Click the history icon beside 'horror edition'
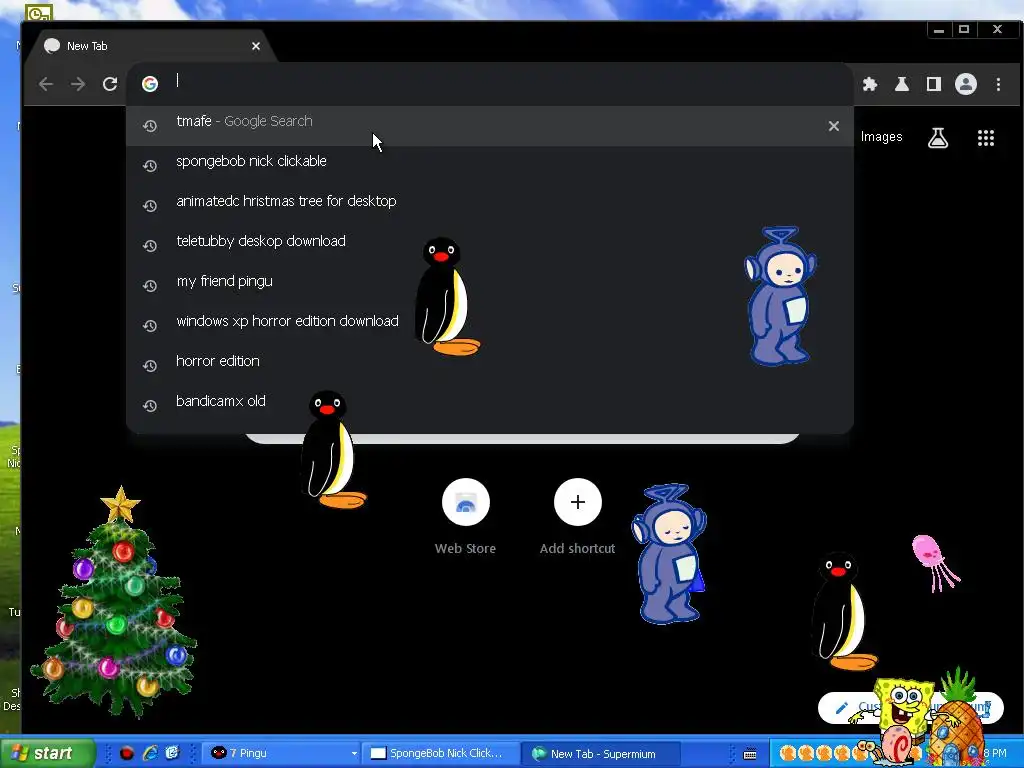1024x768 pixels. (x=150, y=366)
